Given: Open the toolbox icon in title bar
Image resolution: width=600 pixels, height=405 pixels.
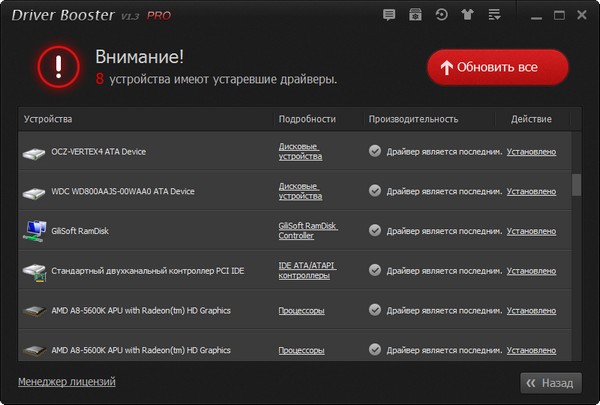Looking at the screenshot, I should pyautogui.click(x=415, y=15).
